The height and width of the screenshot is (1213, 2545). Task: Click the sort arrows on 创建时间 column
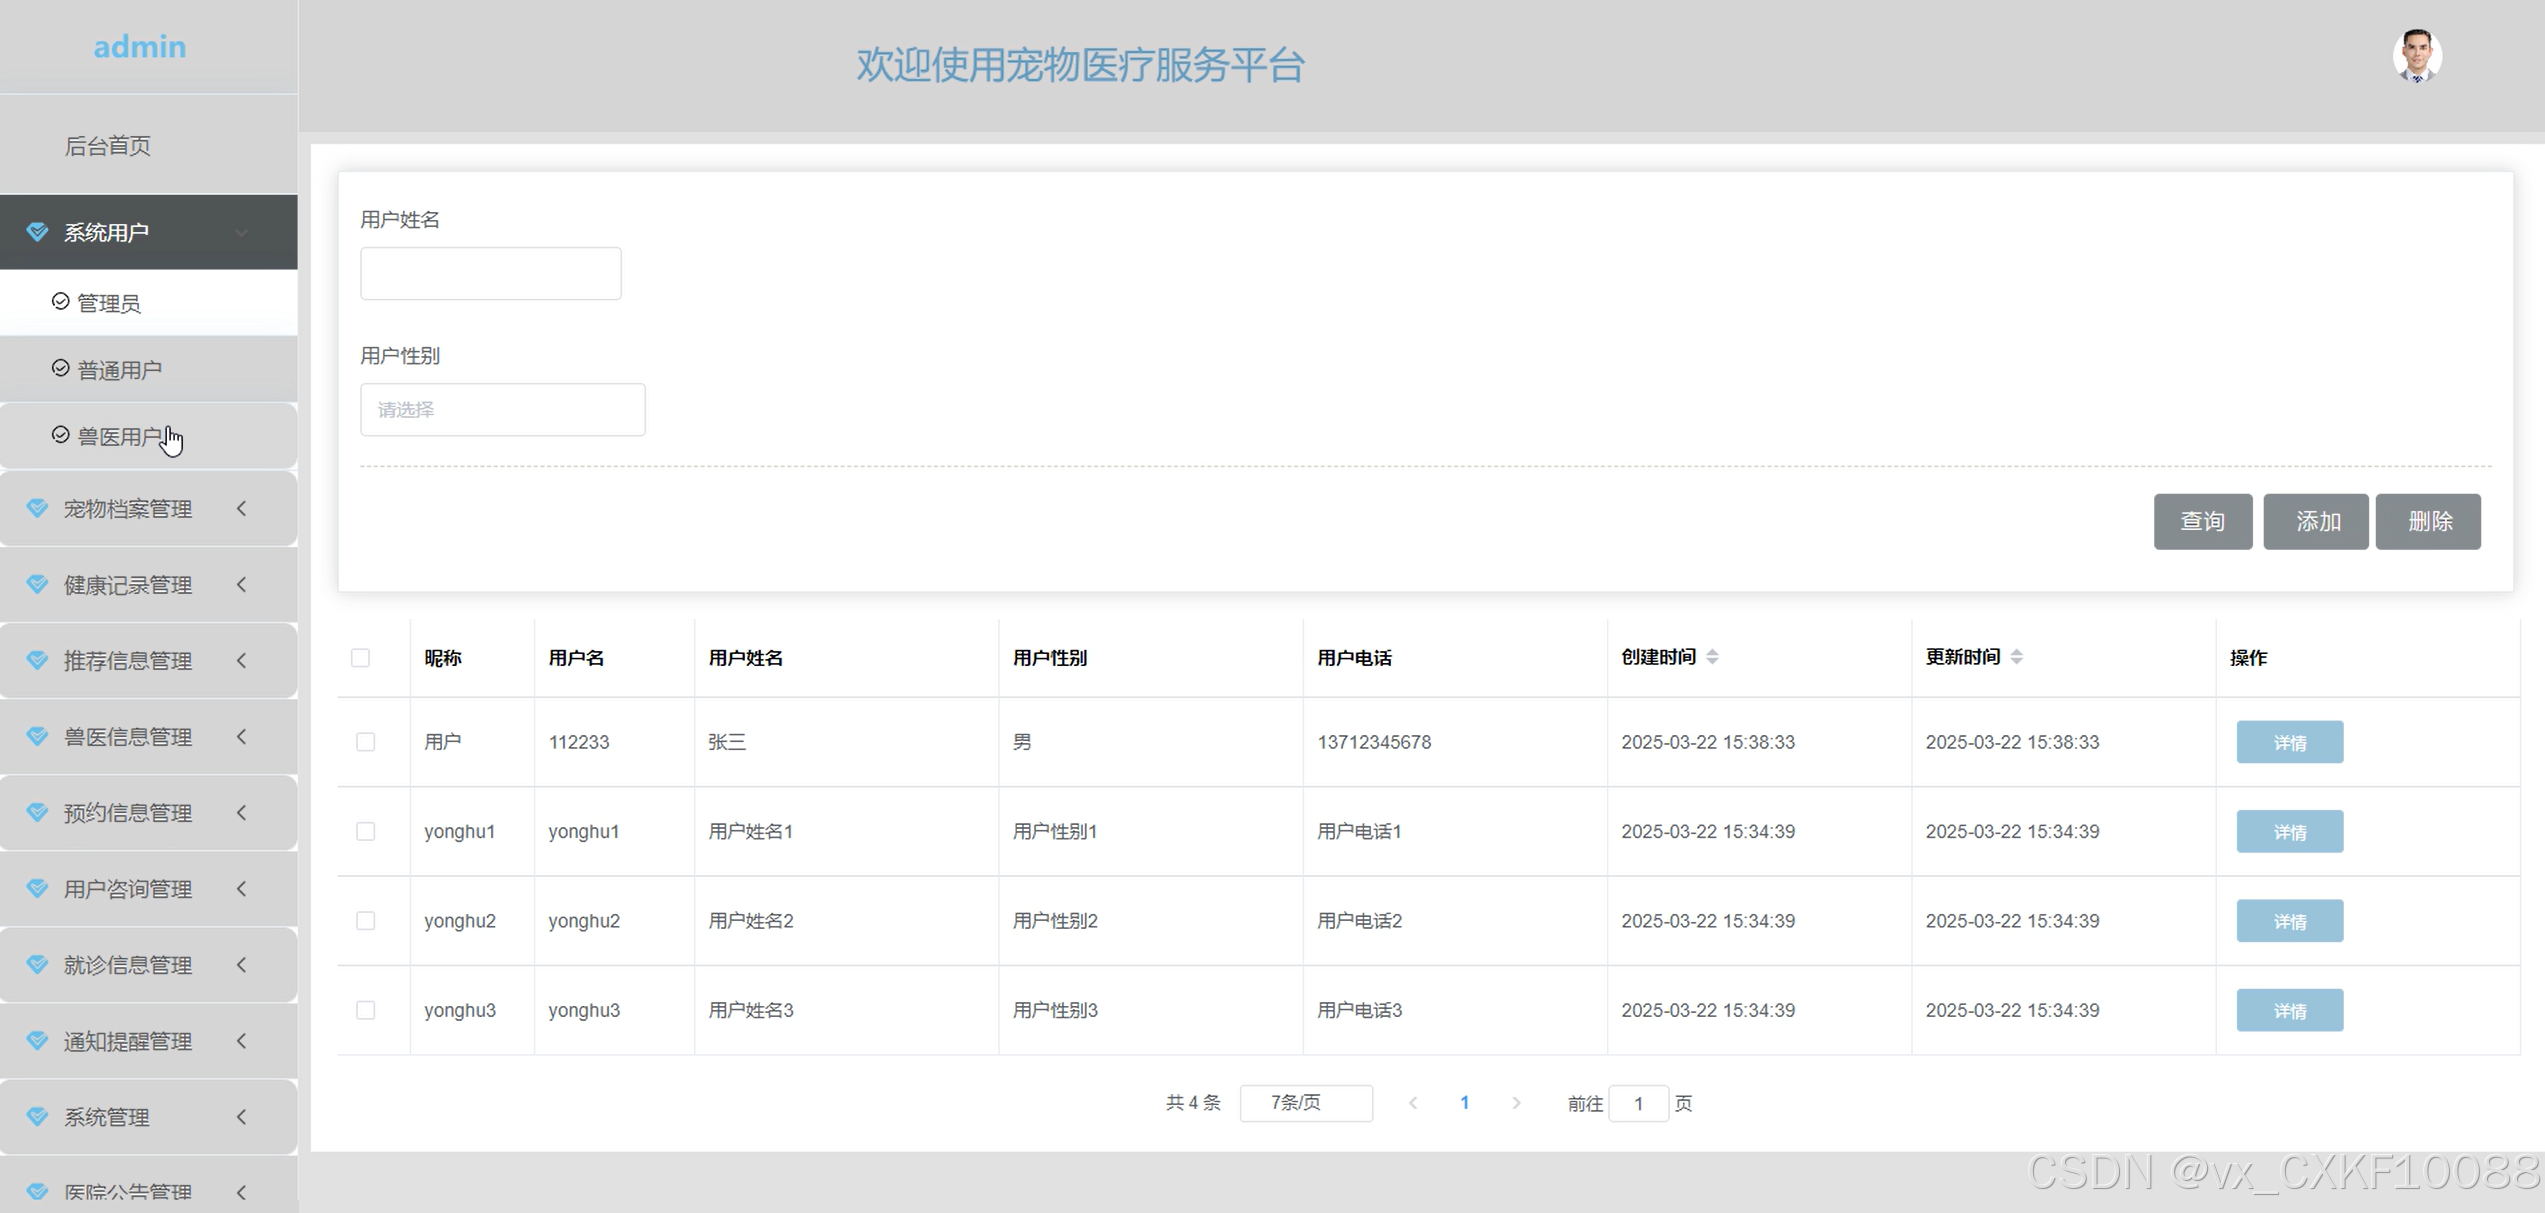point(1712,657)
